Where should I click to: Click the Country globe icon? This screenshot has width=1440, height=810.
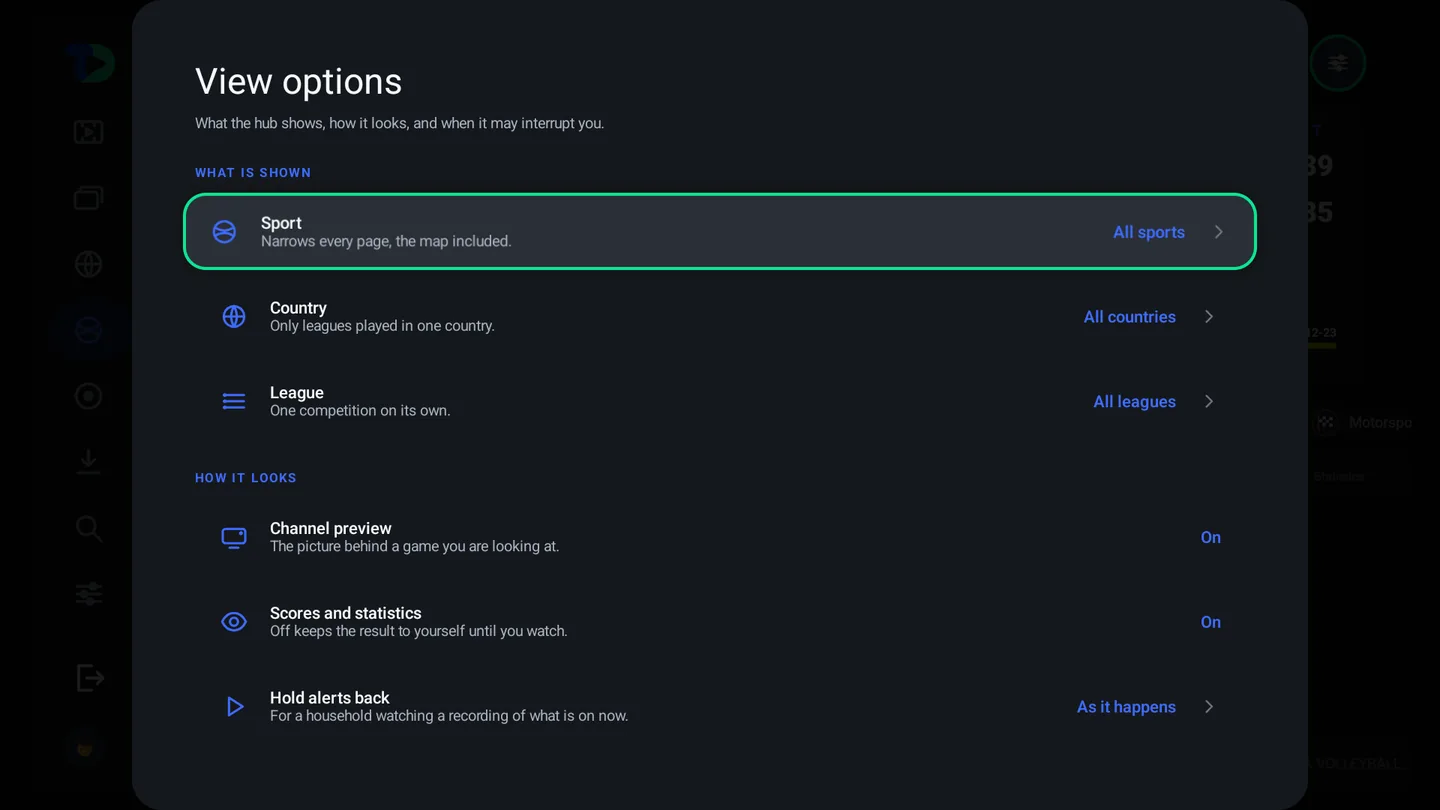point(234,317)
